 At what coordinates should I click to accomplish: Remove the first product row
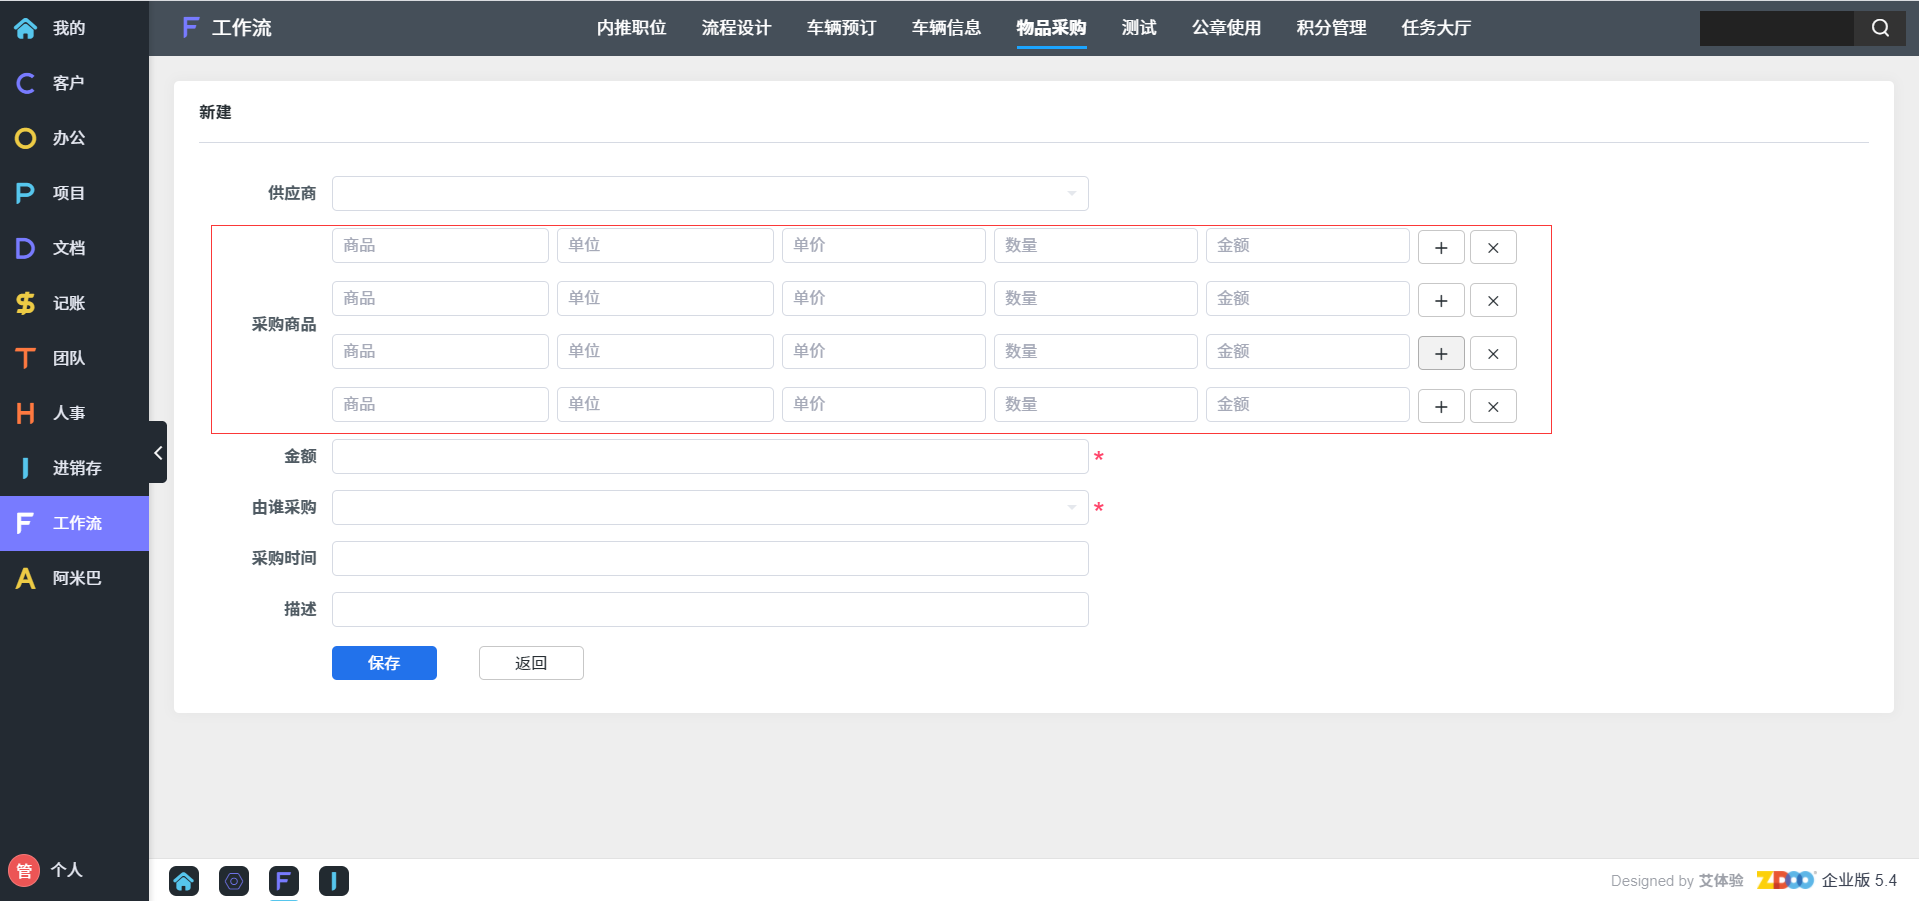[x=1493, y=247]
